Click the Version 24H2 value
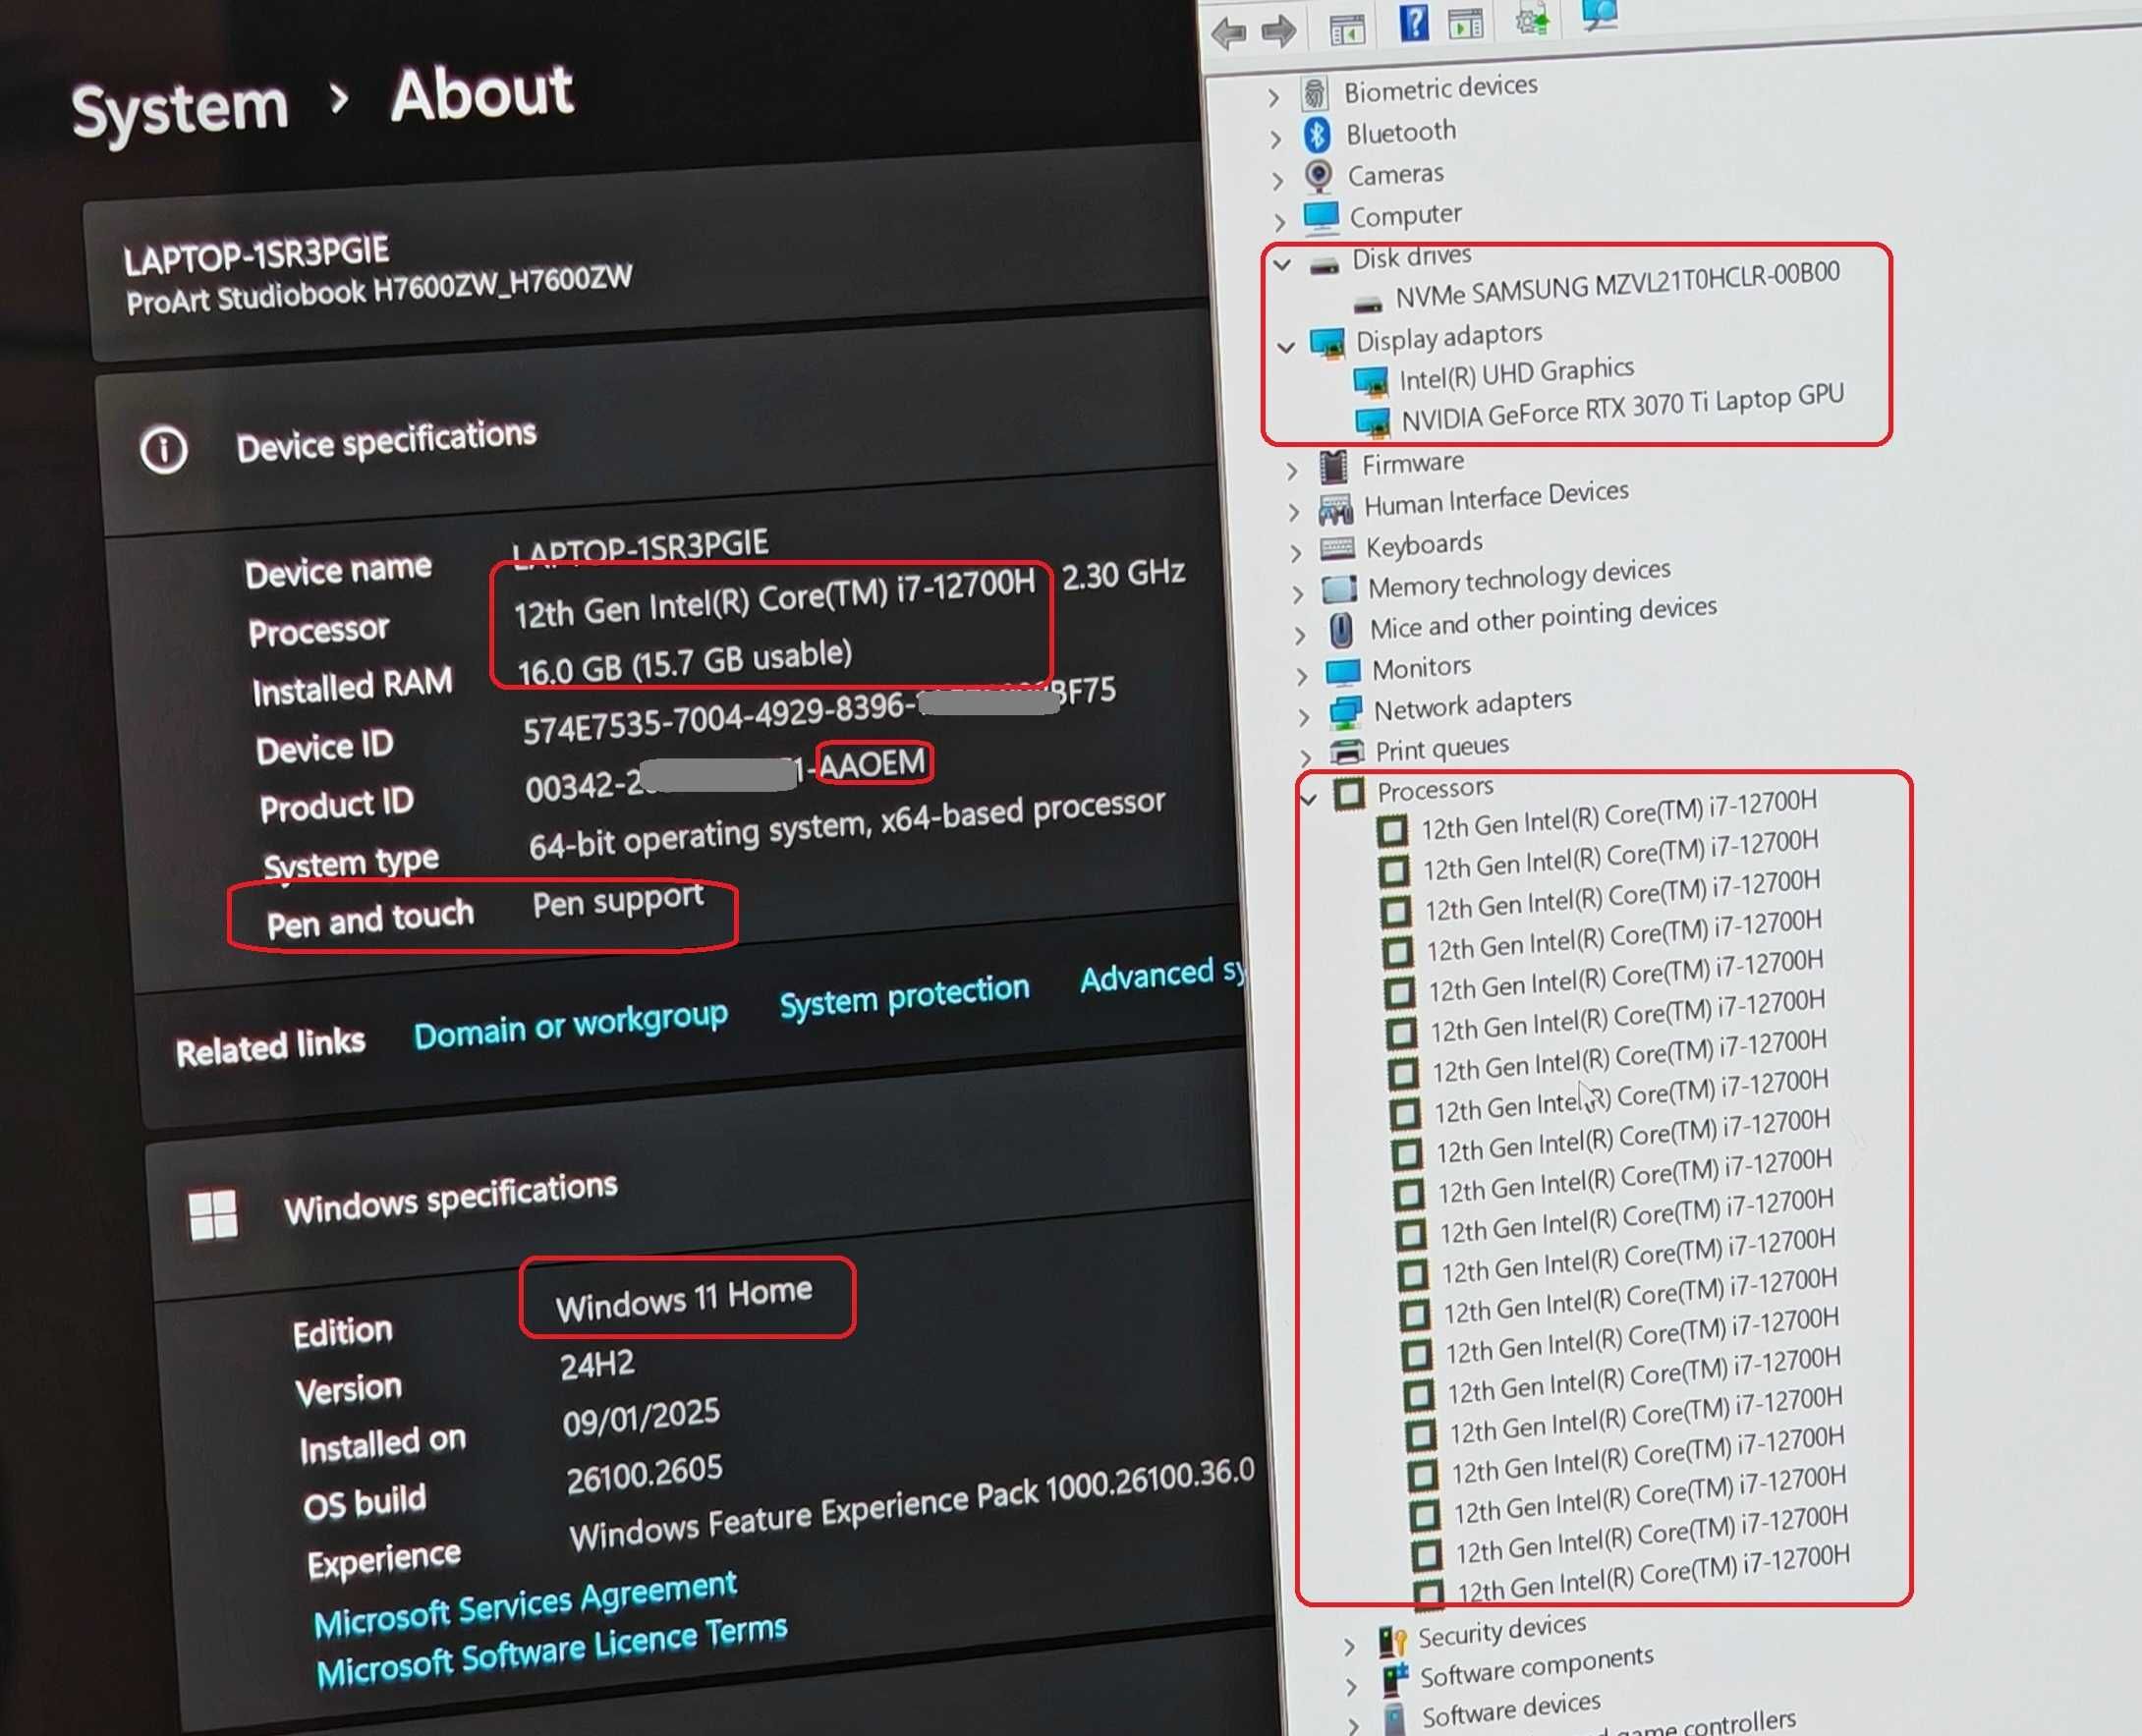 597,1365
